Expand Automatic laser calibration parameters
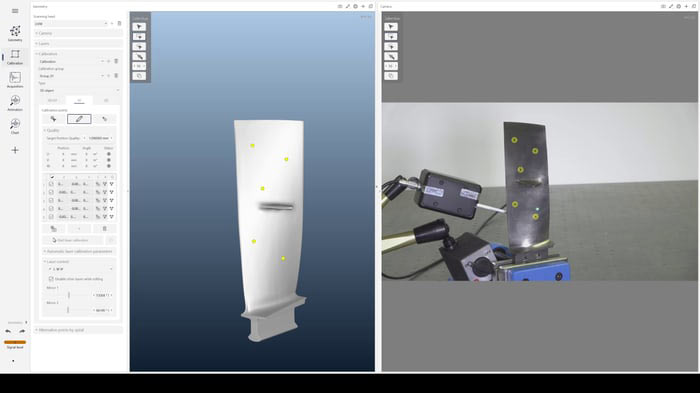This screenshot has width=700, height=393. (79, 251)
